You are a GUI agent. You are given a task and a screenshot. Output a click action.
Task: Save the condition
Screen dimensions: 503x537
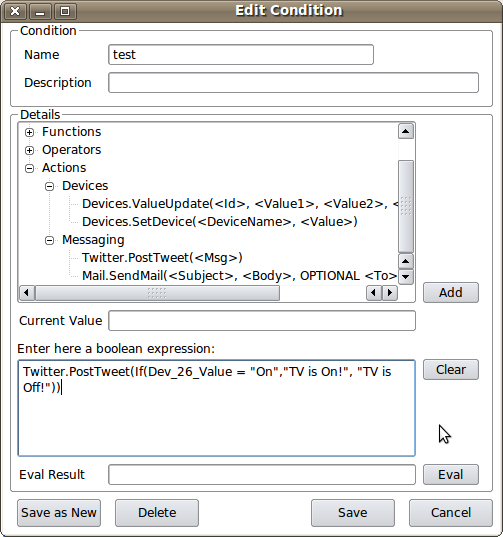[x=353, y=513]
